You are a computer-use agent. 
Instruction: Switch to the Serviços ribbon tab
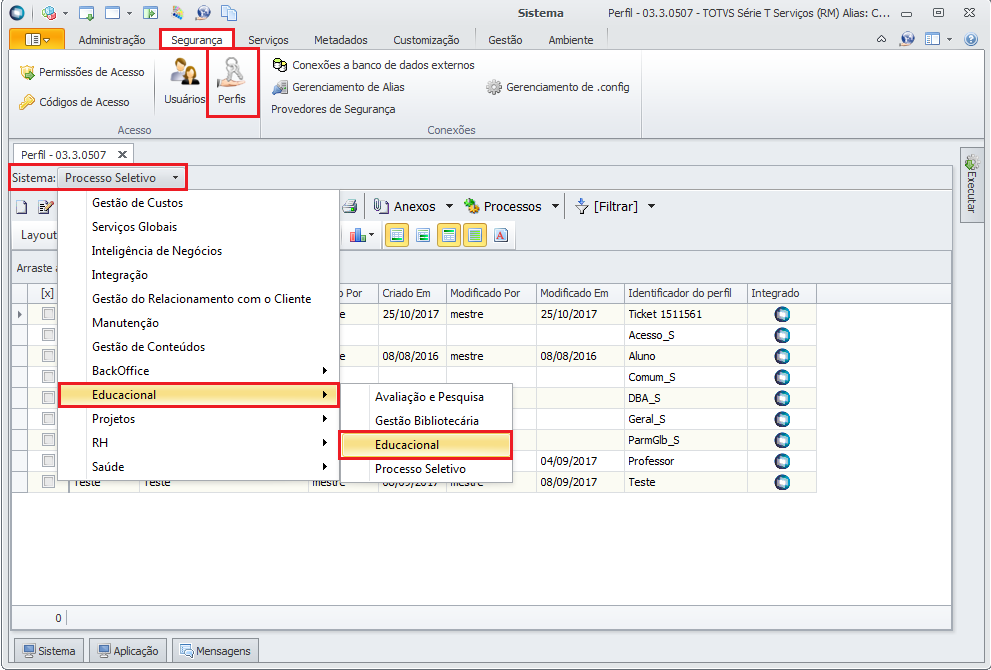click(268, 40)
